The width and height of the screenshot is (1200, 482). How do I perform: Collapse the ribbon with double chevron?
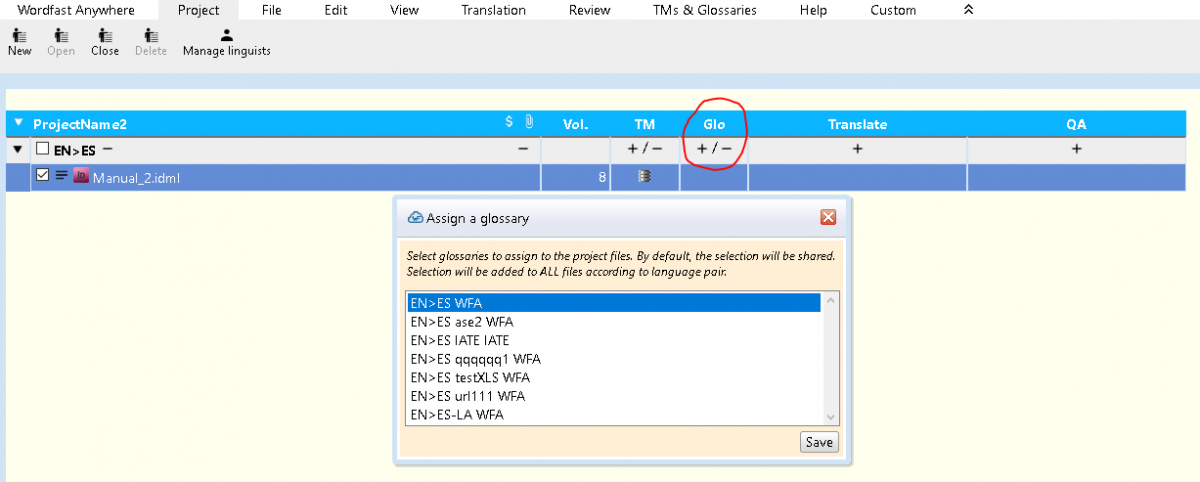(968, 10)
